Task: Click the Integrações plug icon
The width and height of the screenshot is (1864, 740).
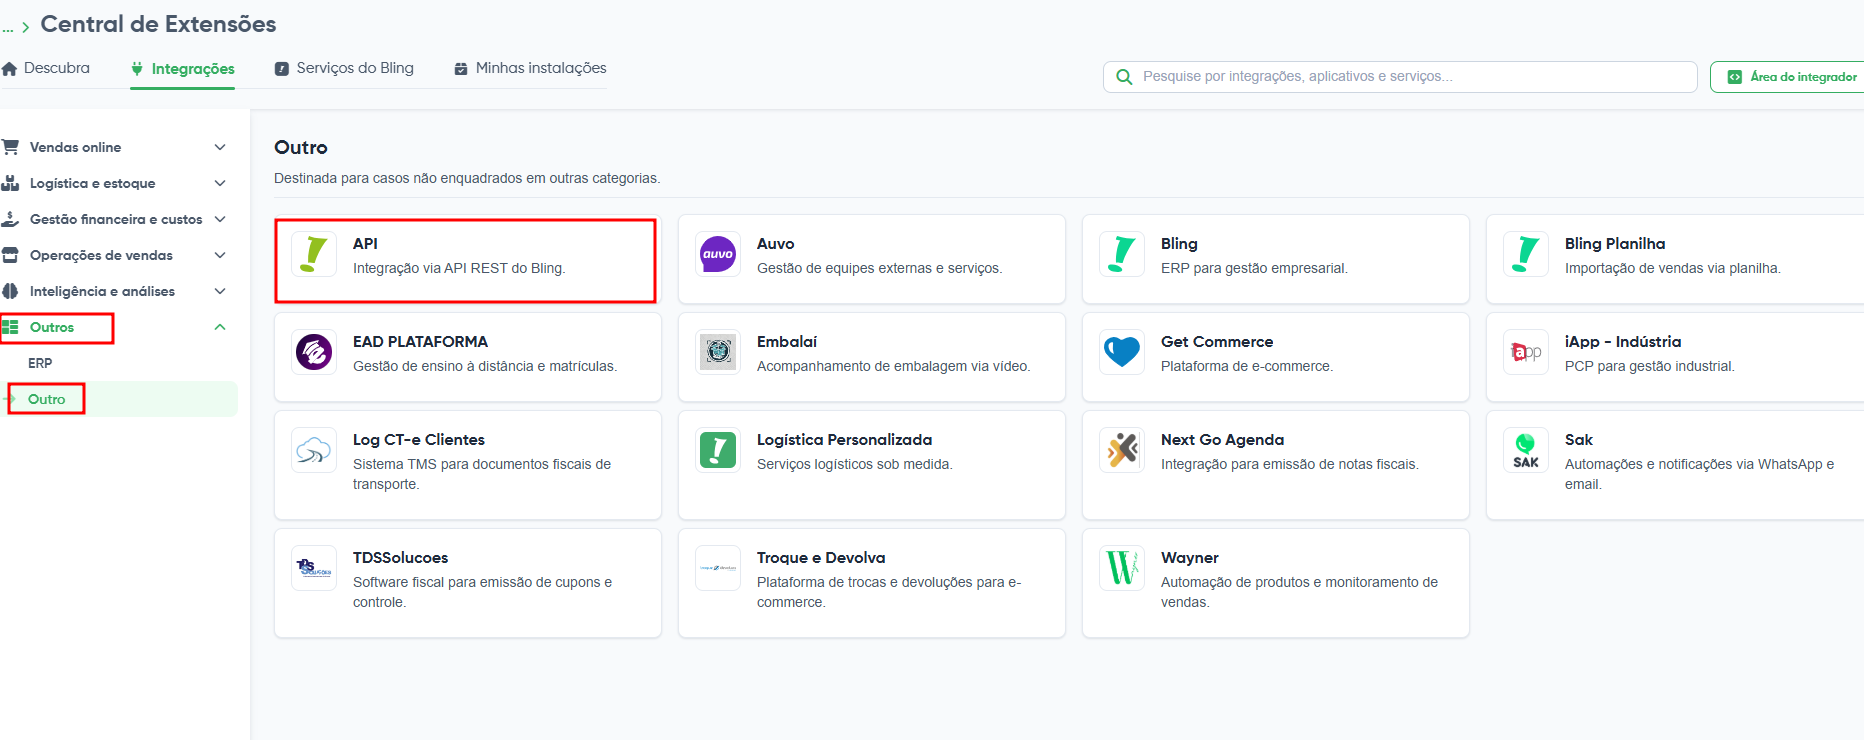Action: 137,69
